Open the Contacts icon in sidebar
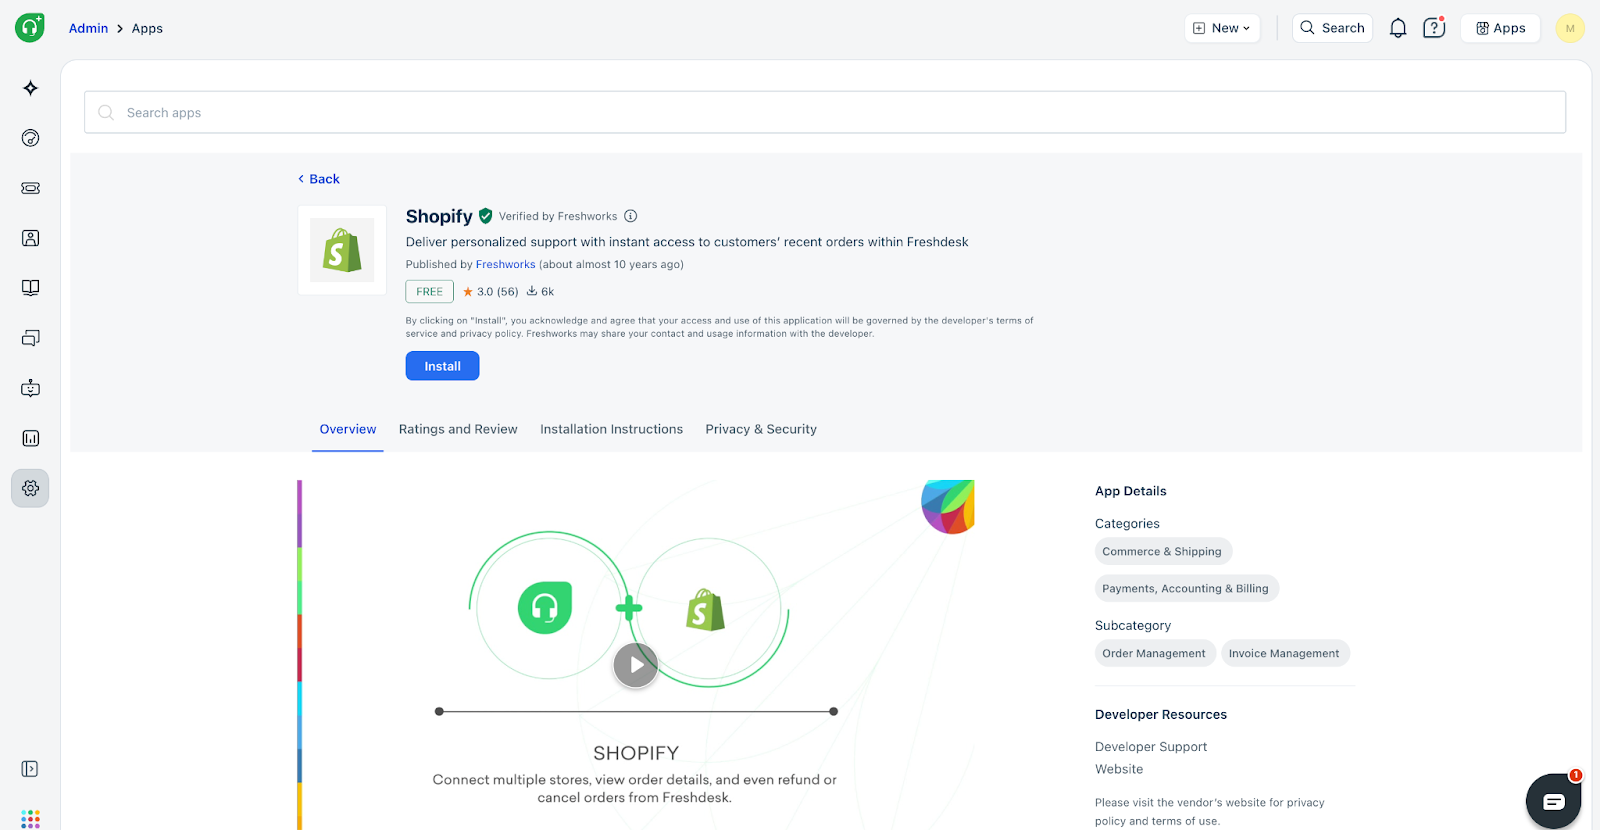Image resolution: width=1600 pixels, height=830 pixels. [31, 238]
